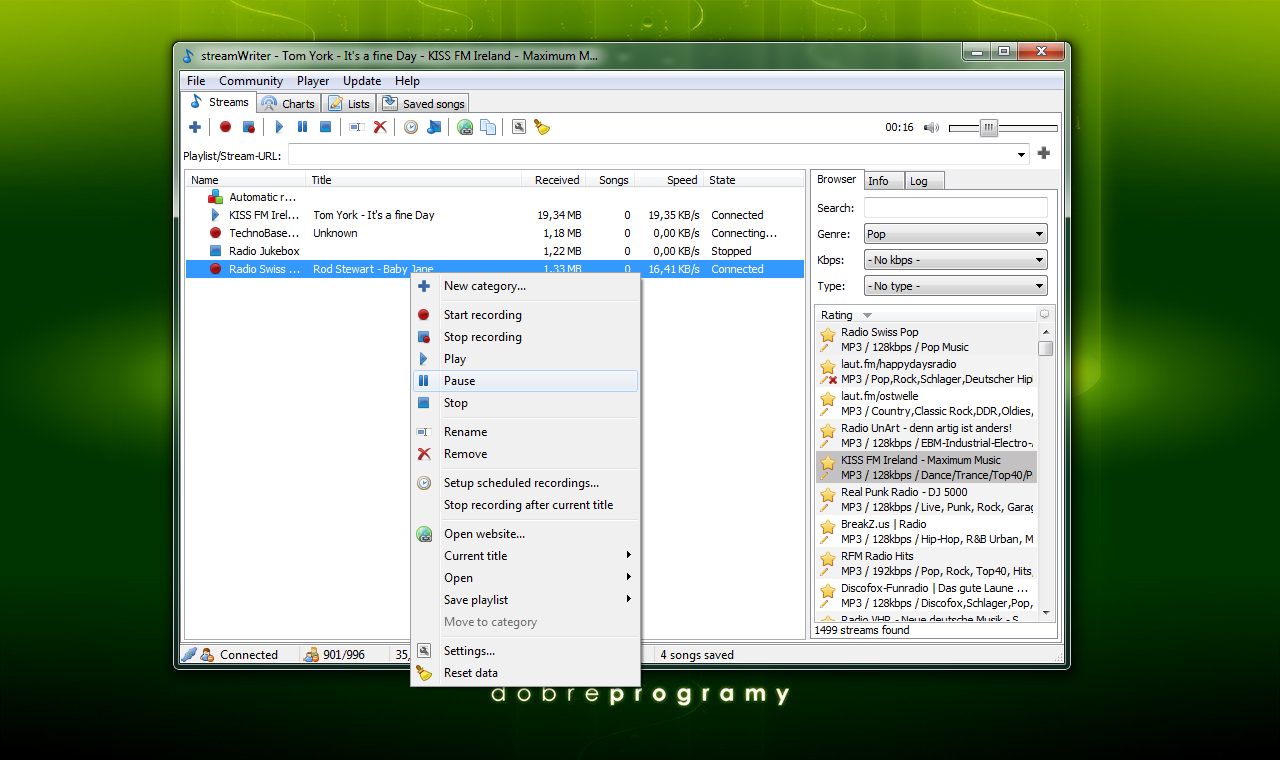Click the stream settings toolbar icon
1280x760 pixels.
pyautogui.click(x=519, y=127)
